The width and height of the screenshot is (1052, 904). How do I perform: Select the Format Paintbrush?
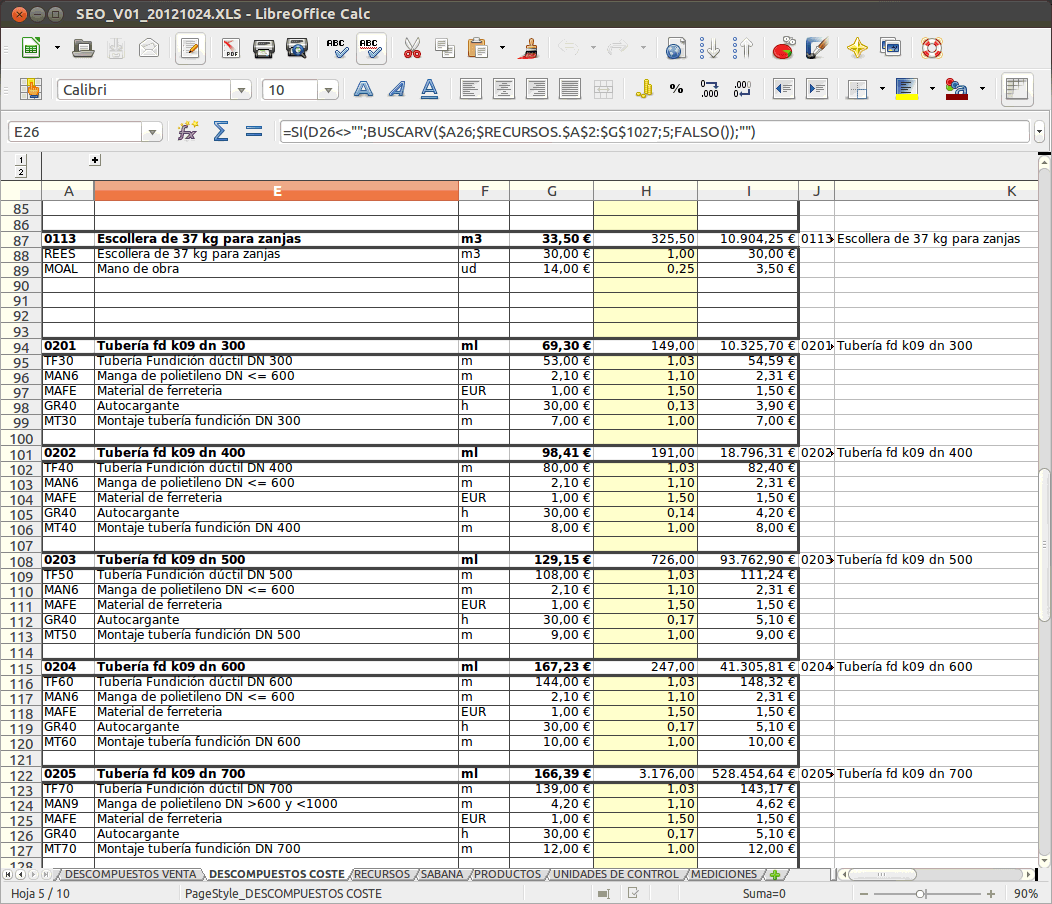click(529, 48)
